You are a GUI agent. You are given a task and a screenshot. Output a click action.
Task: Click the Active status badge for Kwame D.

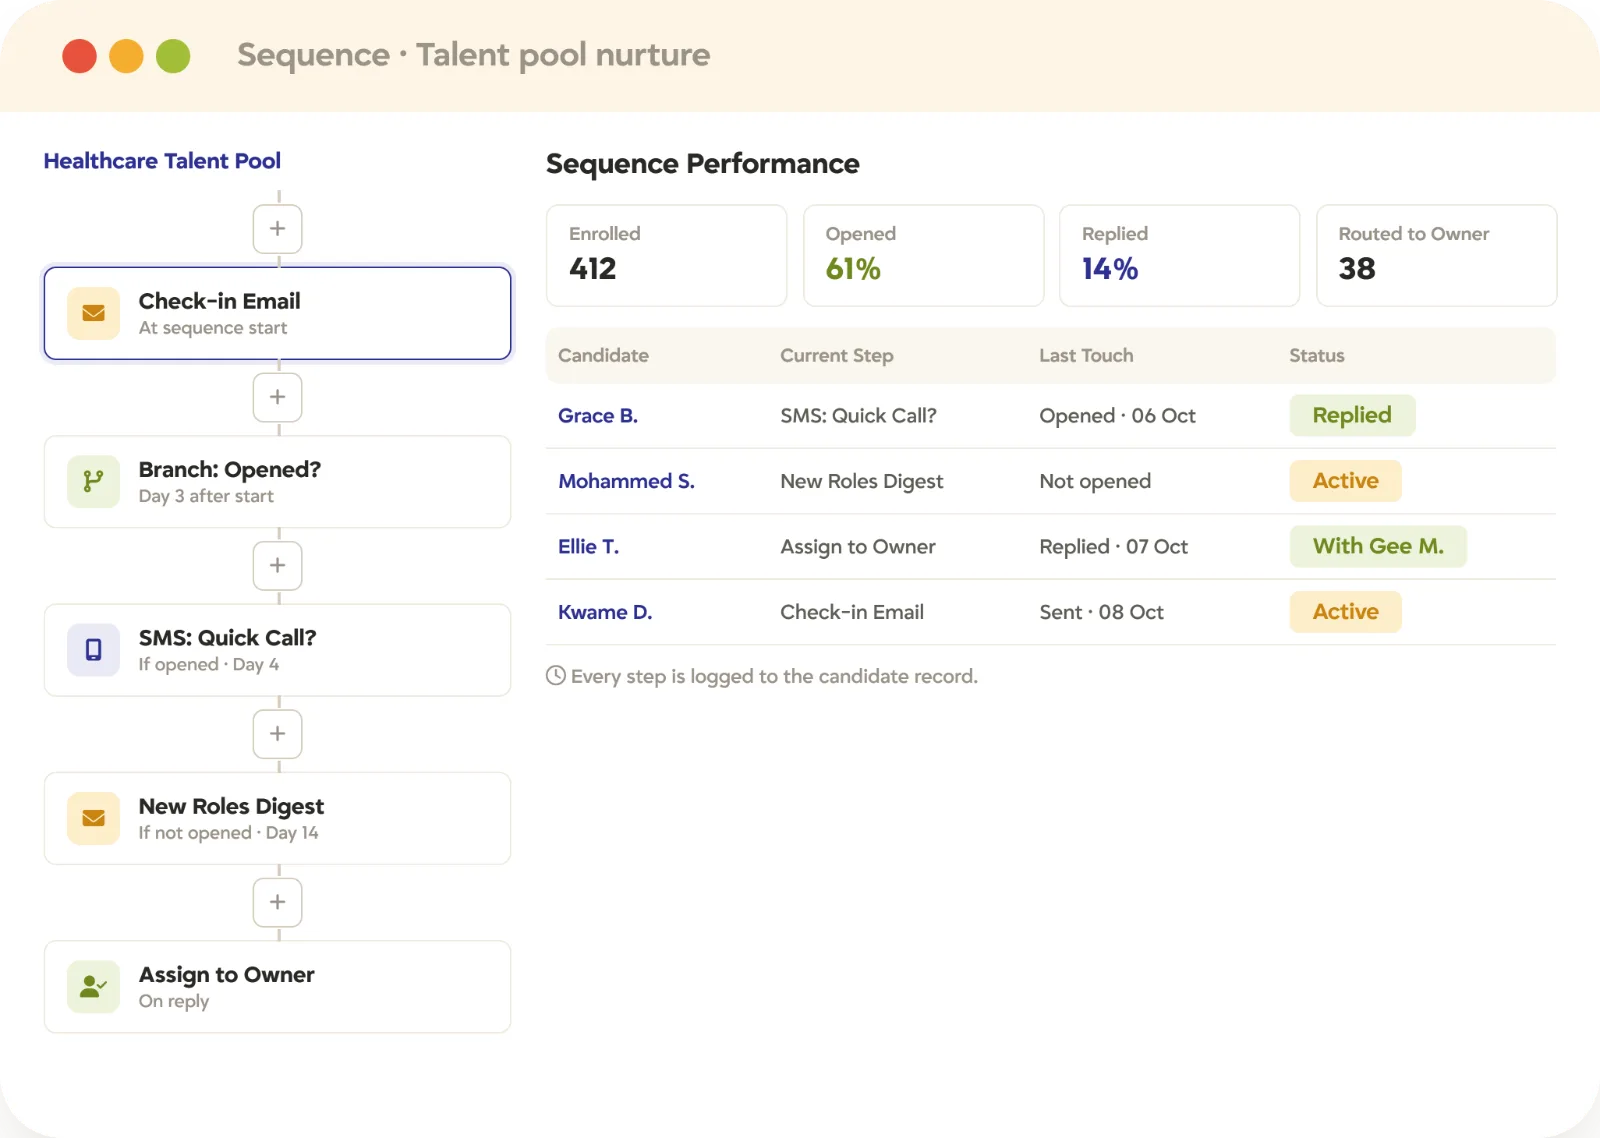(1345, 612)
